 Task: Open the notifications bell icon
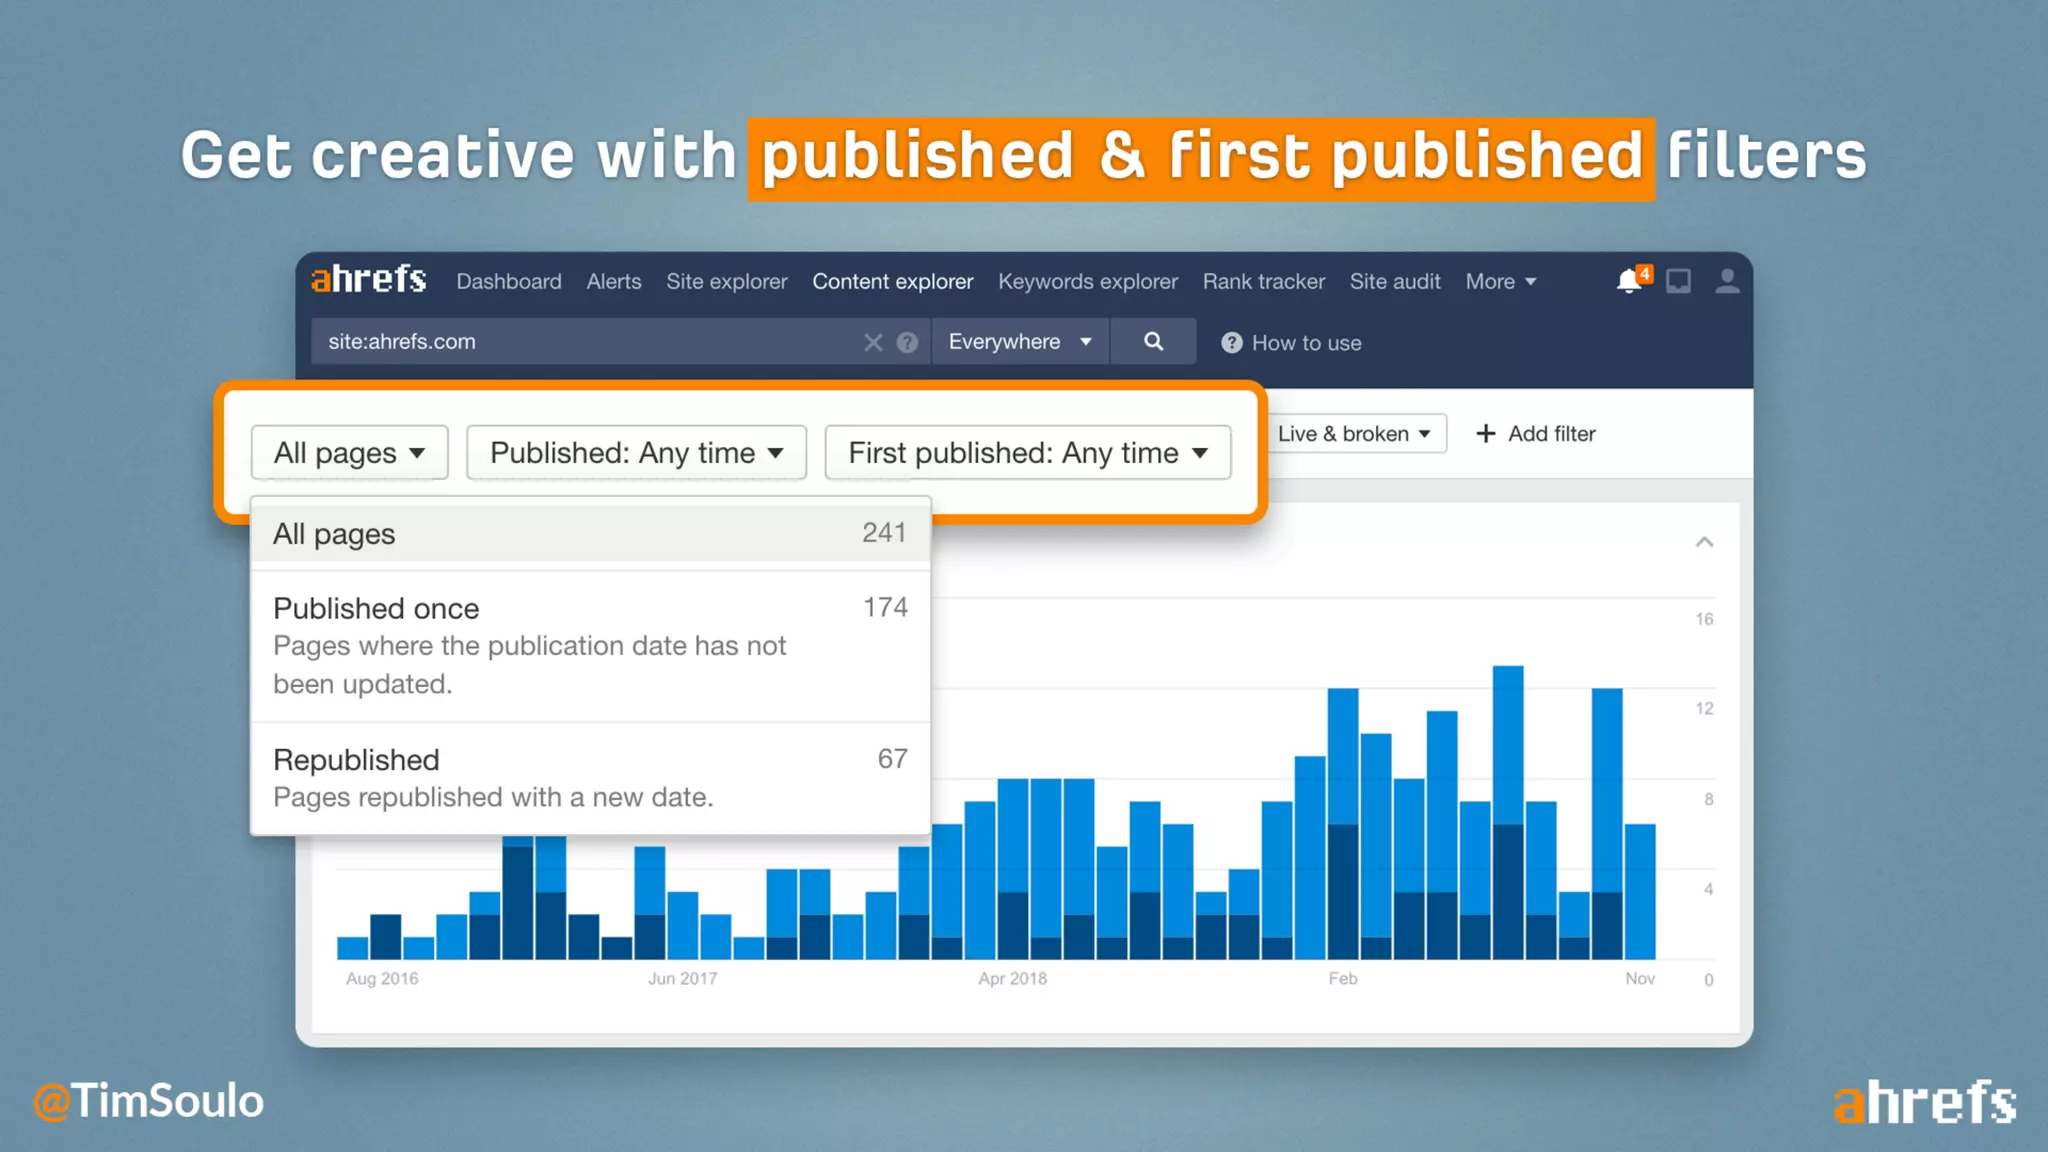point(1629,281)
